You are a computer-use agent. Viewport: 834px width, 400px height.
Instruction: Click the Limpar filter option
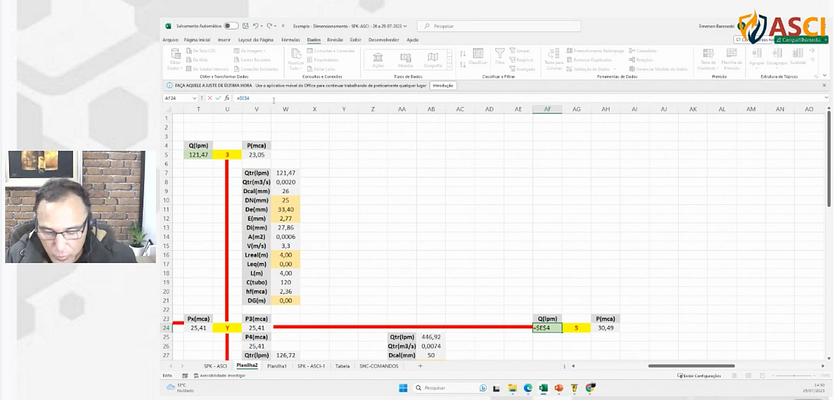520,51
